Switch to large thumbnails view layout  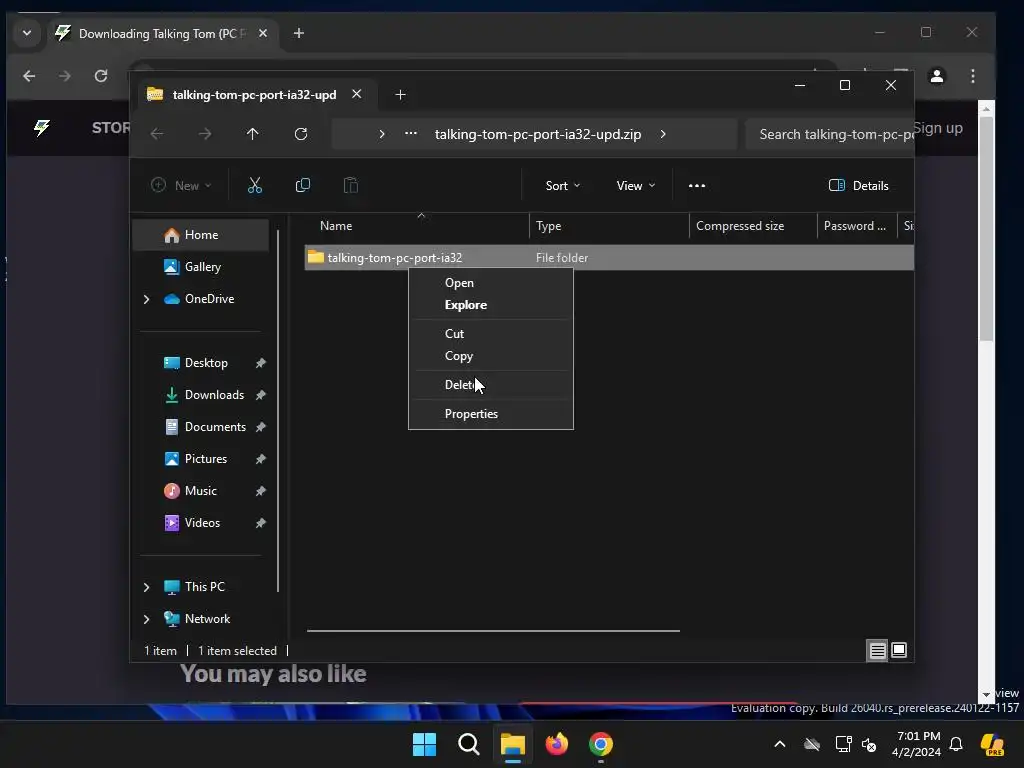pyautogui.click(x=899, y=650)
